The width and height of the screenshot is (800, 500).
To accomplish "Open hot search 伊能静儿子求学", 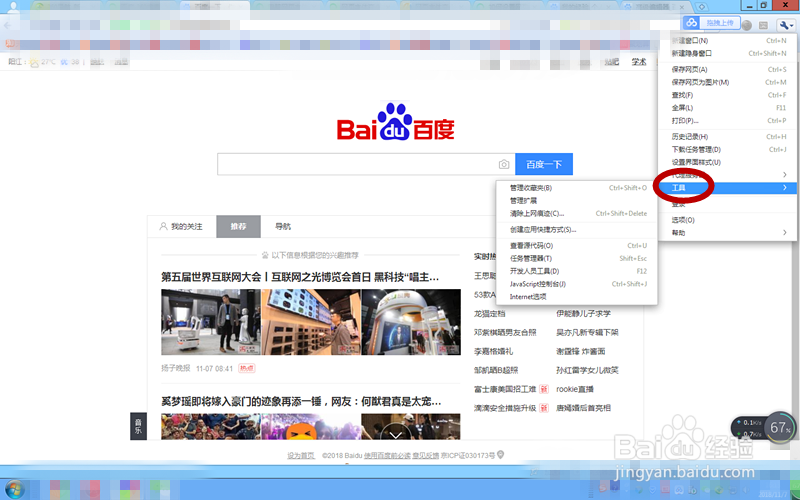I will tap(583, 313).
